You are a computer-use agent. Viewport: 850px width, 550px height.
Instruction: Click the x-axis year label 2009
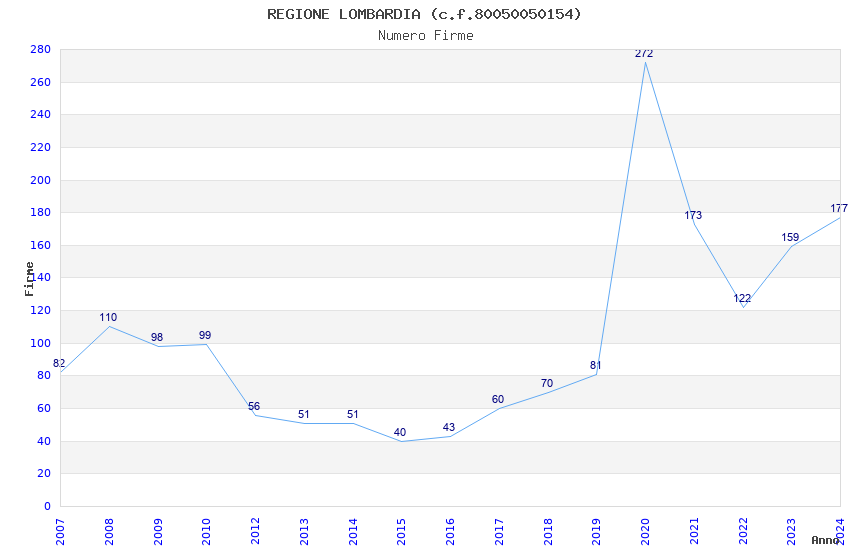click(x=158, y=532)
